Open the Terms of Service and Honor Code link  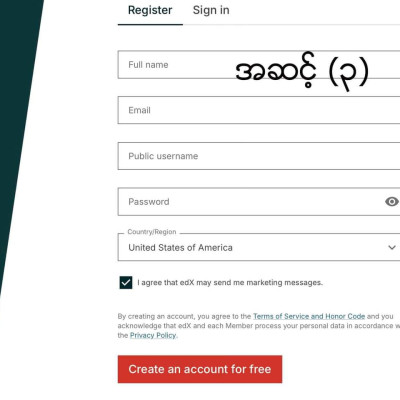click(309, 316)
